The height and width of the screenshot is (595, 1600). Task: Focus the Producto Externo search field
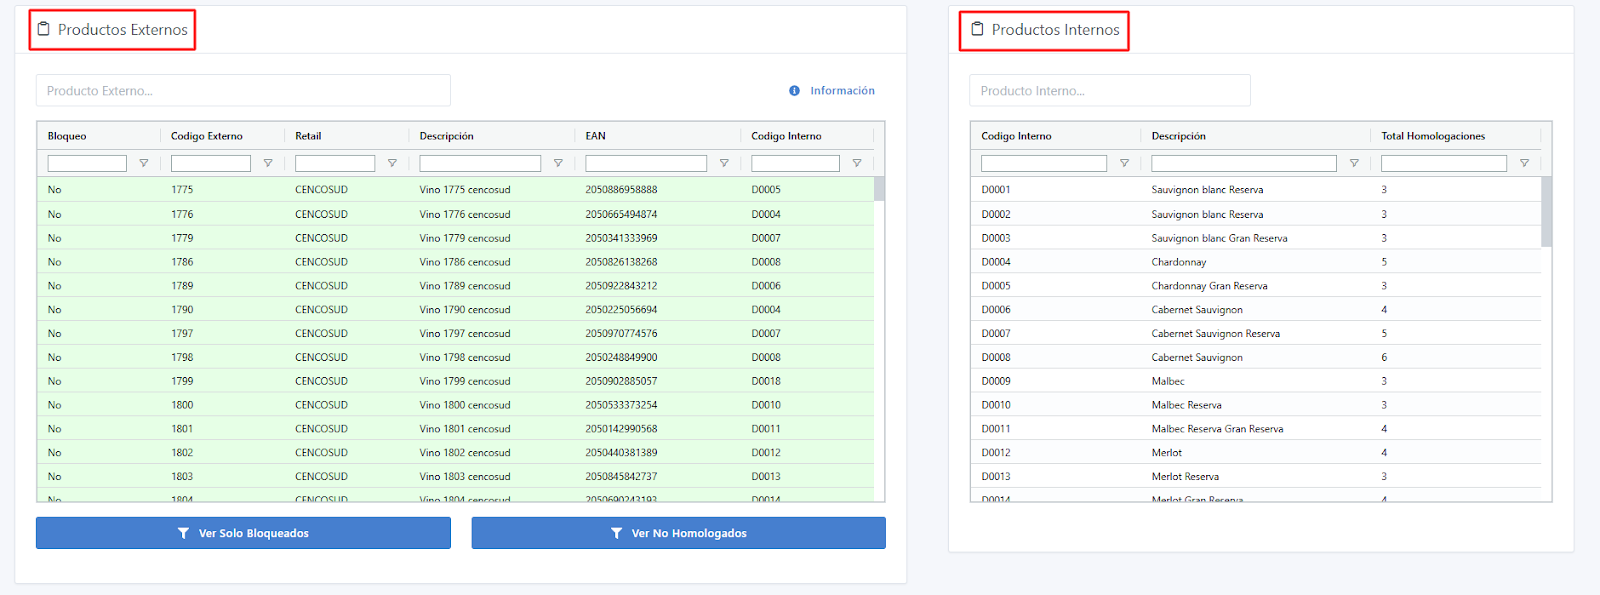click(x=243, y=91)
